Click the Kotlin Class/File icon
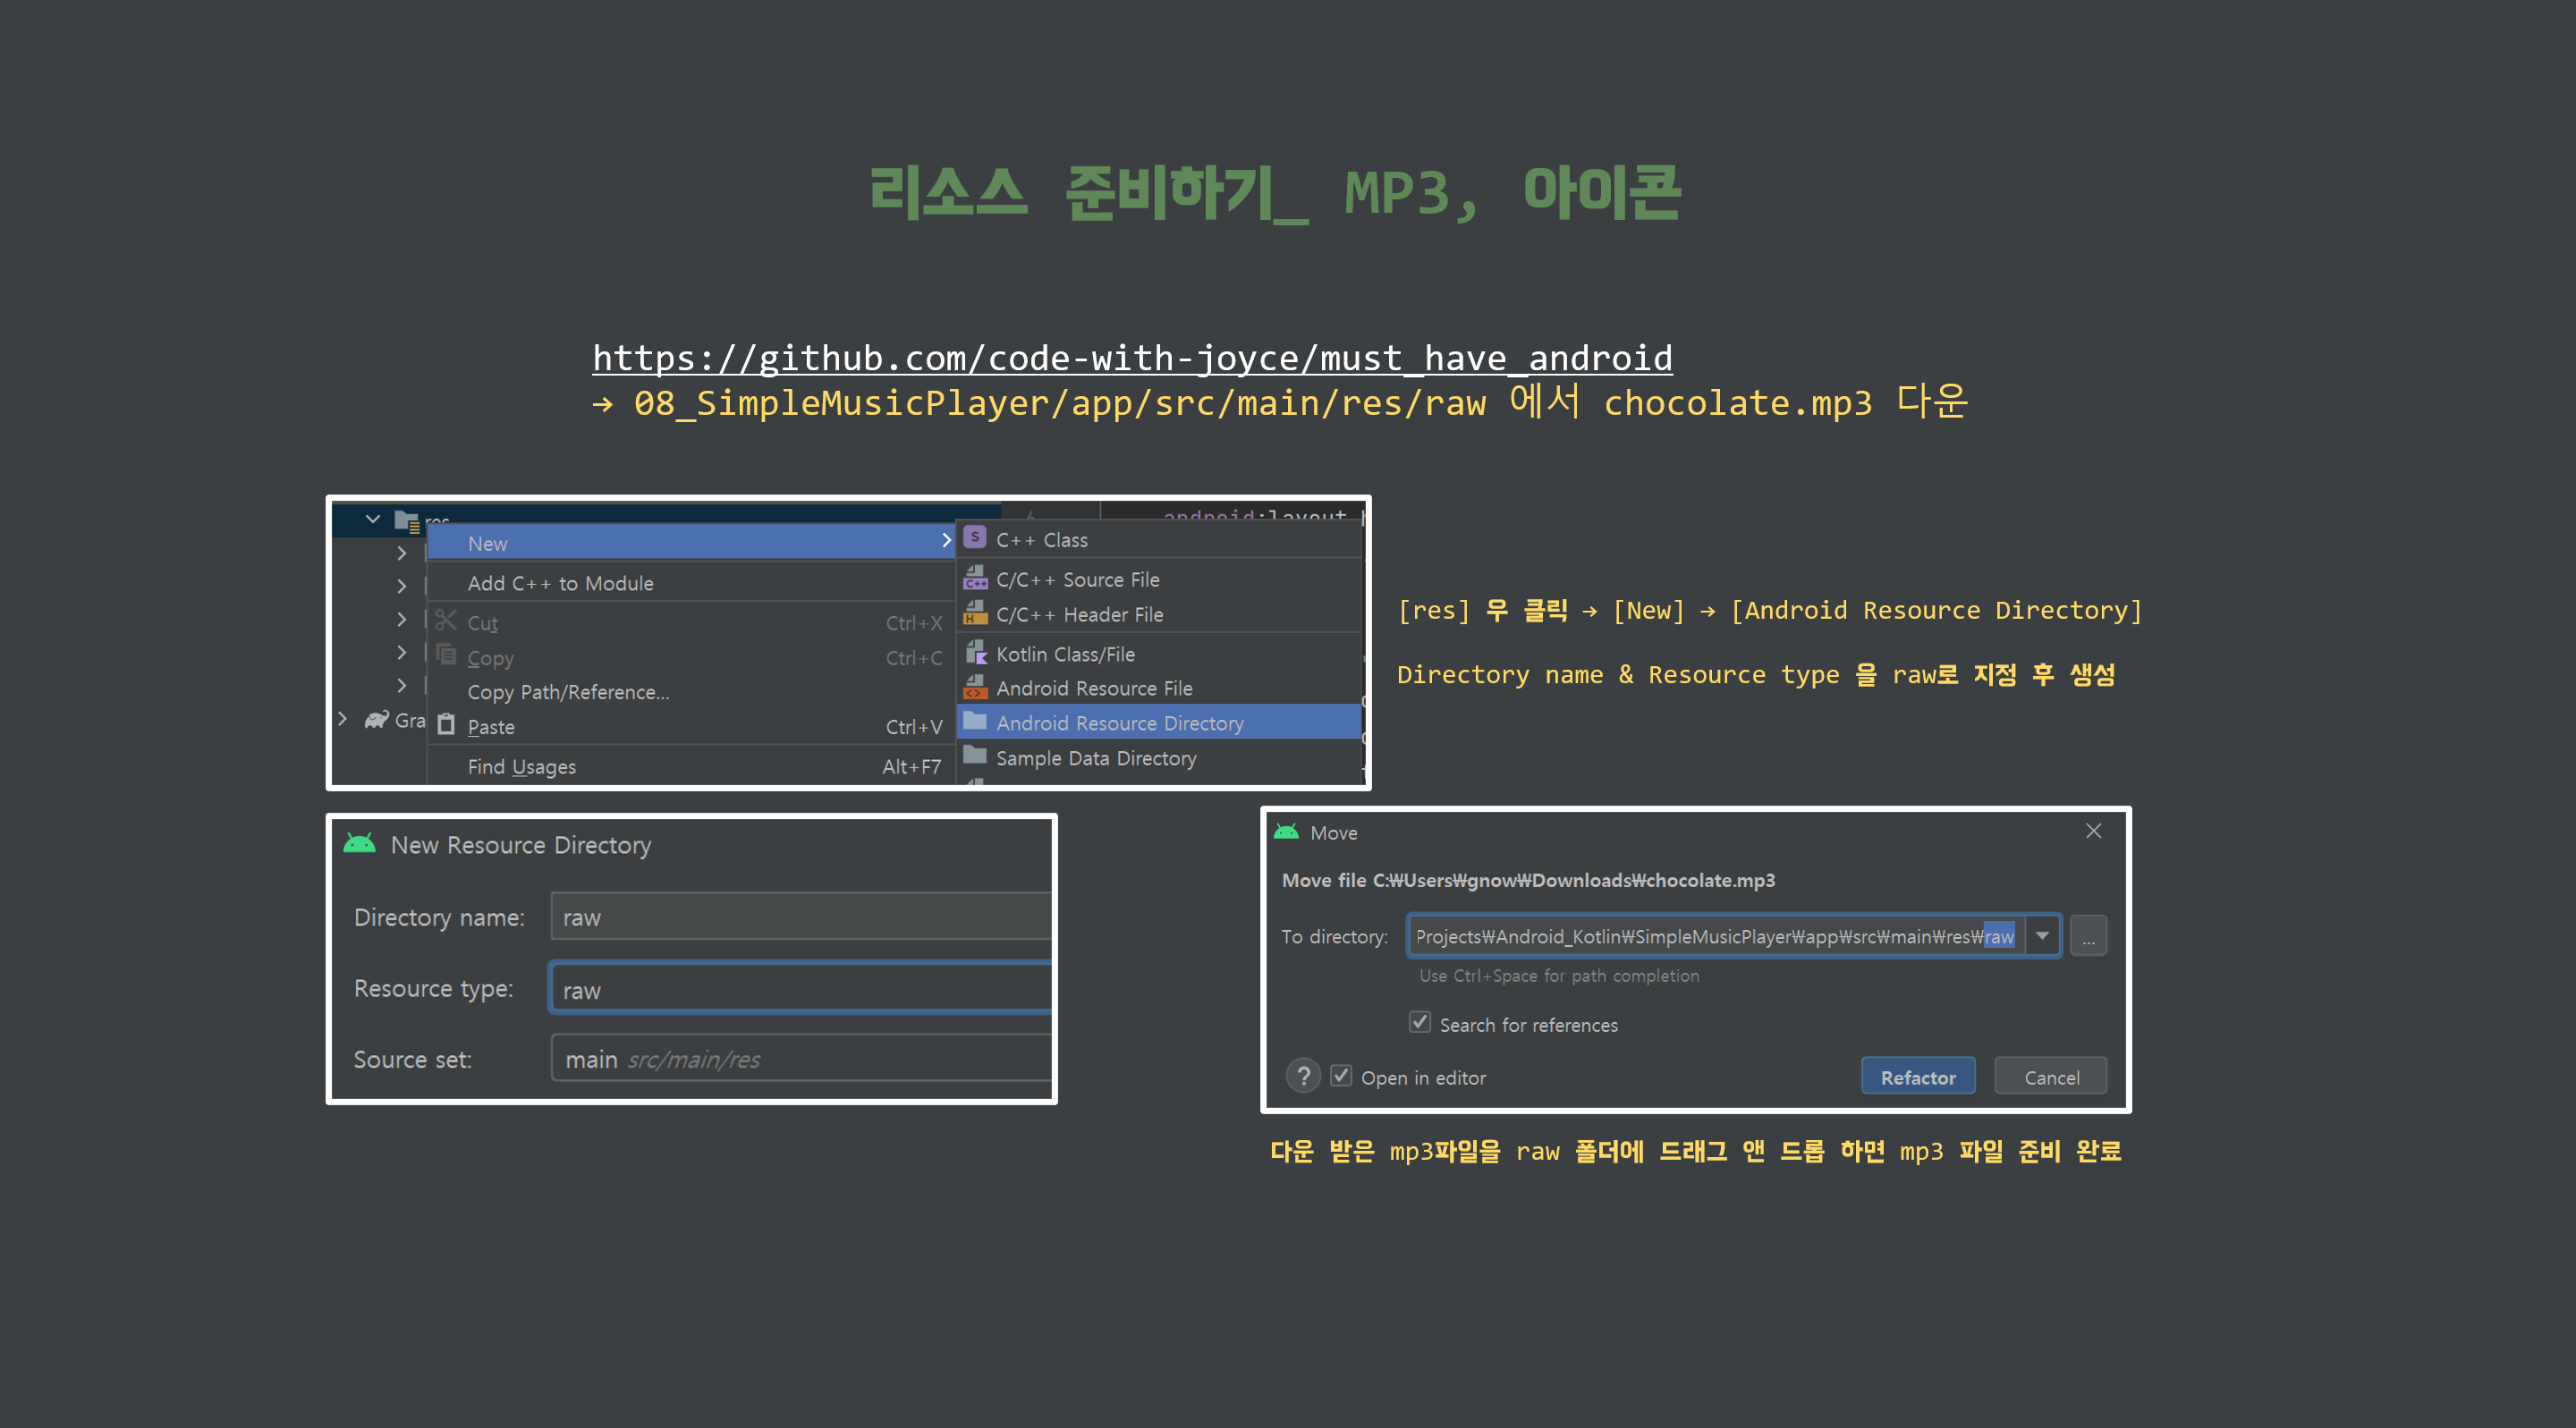2576x1428 pixels. 975,653
